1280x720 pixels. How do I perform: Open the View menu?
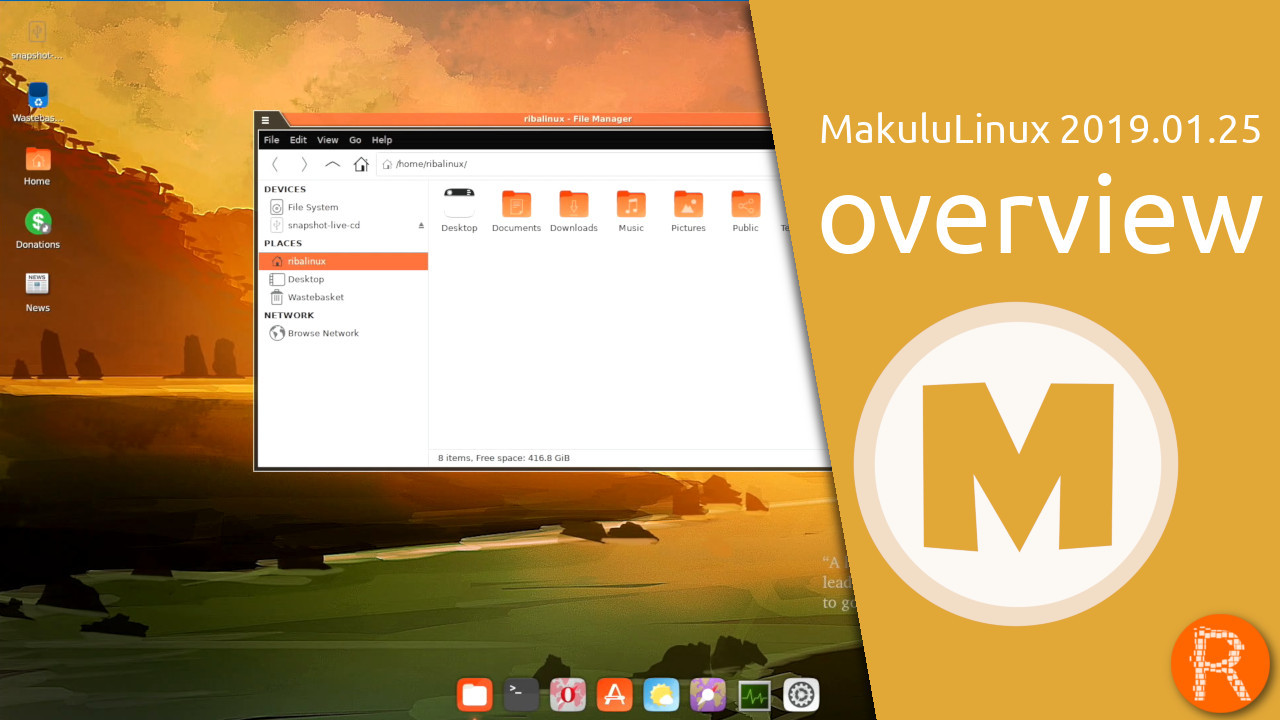point(328,140)
